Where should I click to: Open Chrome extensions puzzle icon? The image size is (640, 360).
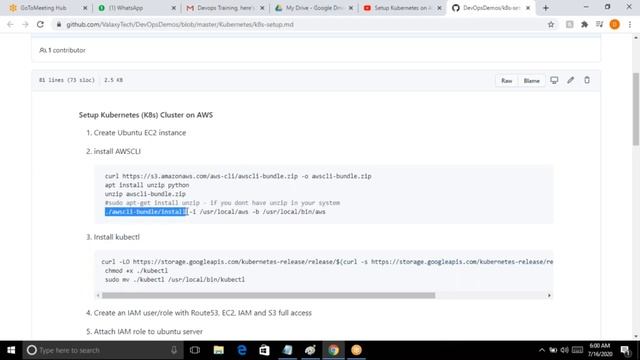[584, 24]
